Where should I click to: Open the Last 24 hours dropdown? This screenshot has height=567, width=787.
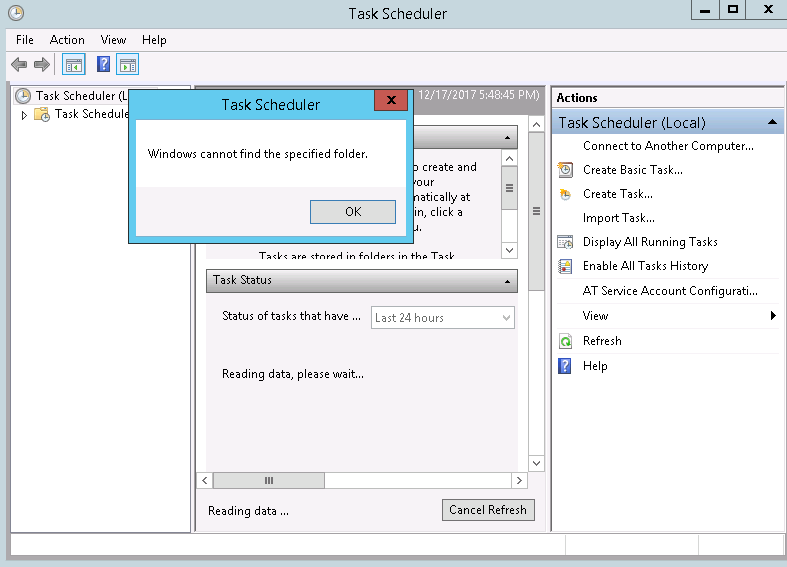(442, 318)
